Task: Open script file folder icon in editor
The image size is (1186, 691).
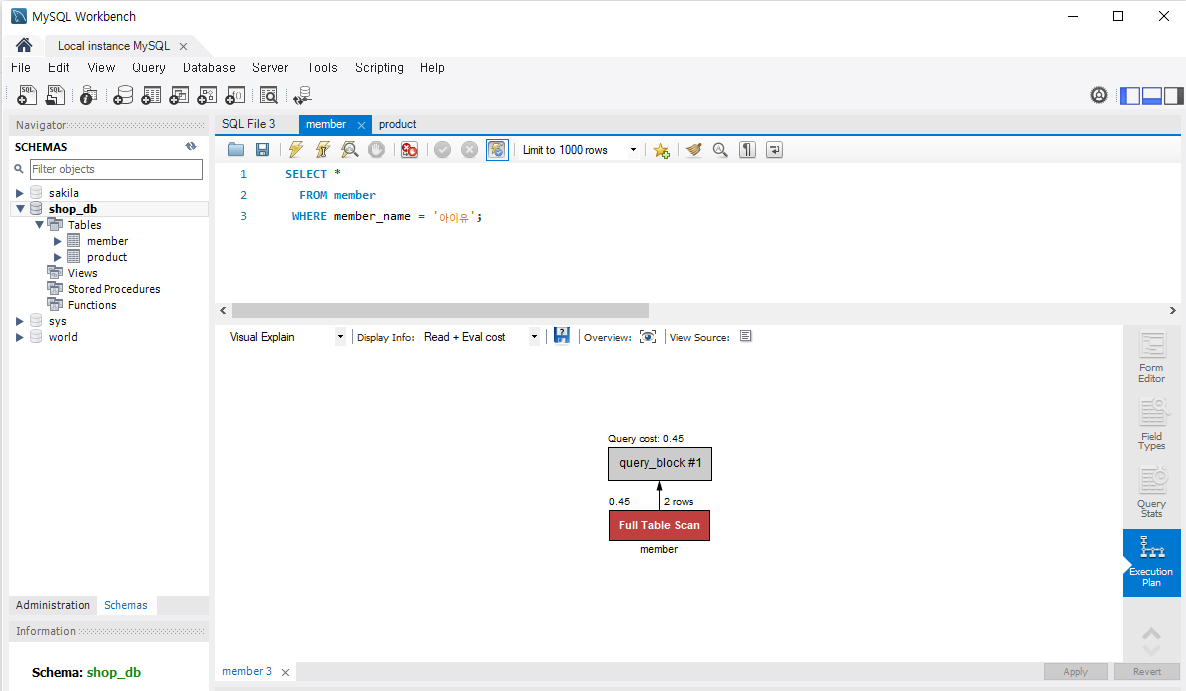Action: [x=236, y=150]
